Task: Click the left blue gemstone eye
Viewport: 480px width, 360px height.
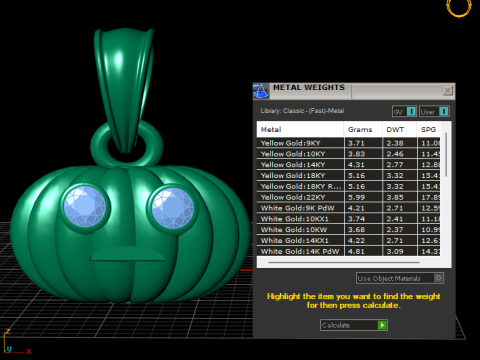Action: tap(85, 207)
